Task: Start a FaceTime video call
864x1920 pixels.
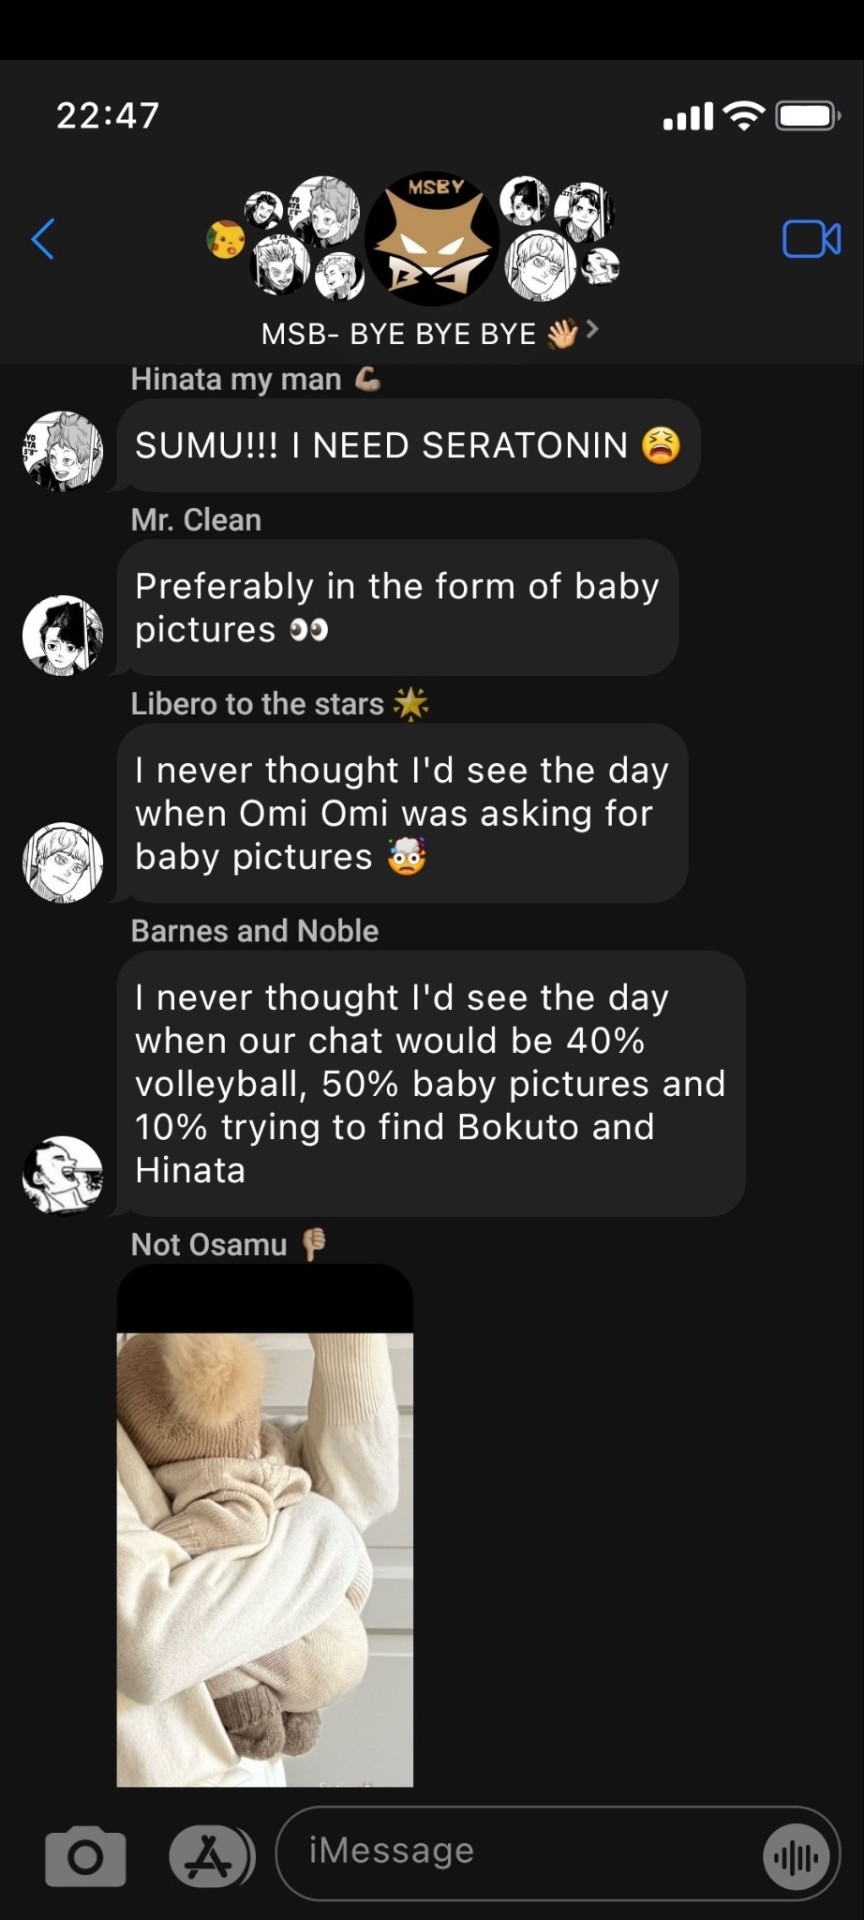Action: [x=810, y=239]
